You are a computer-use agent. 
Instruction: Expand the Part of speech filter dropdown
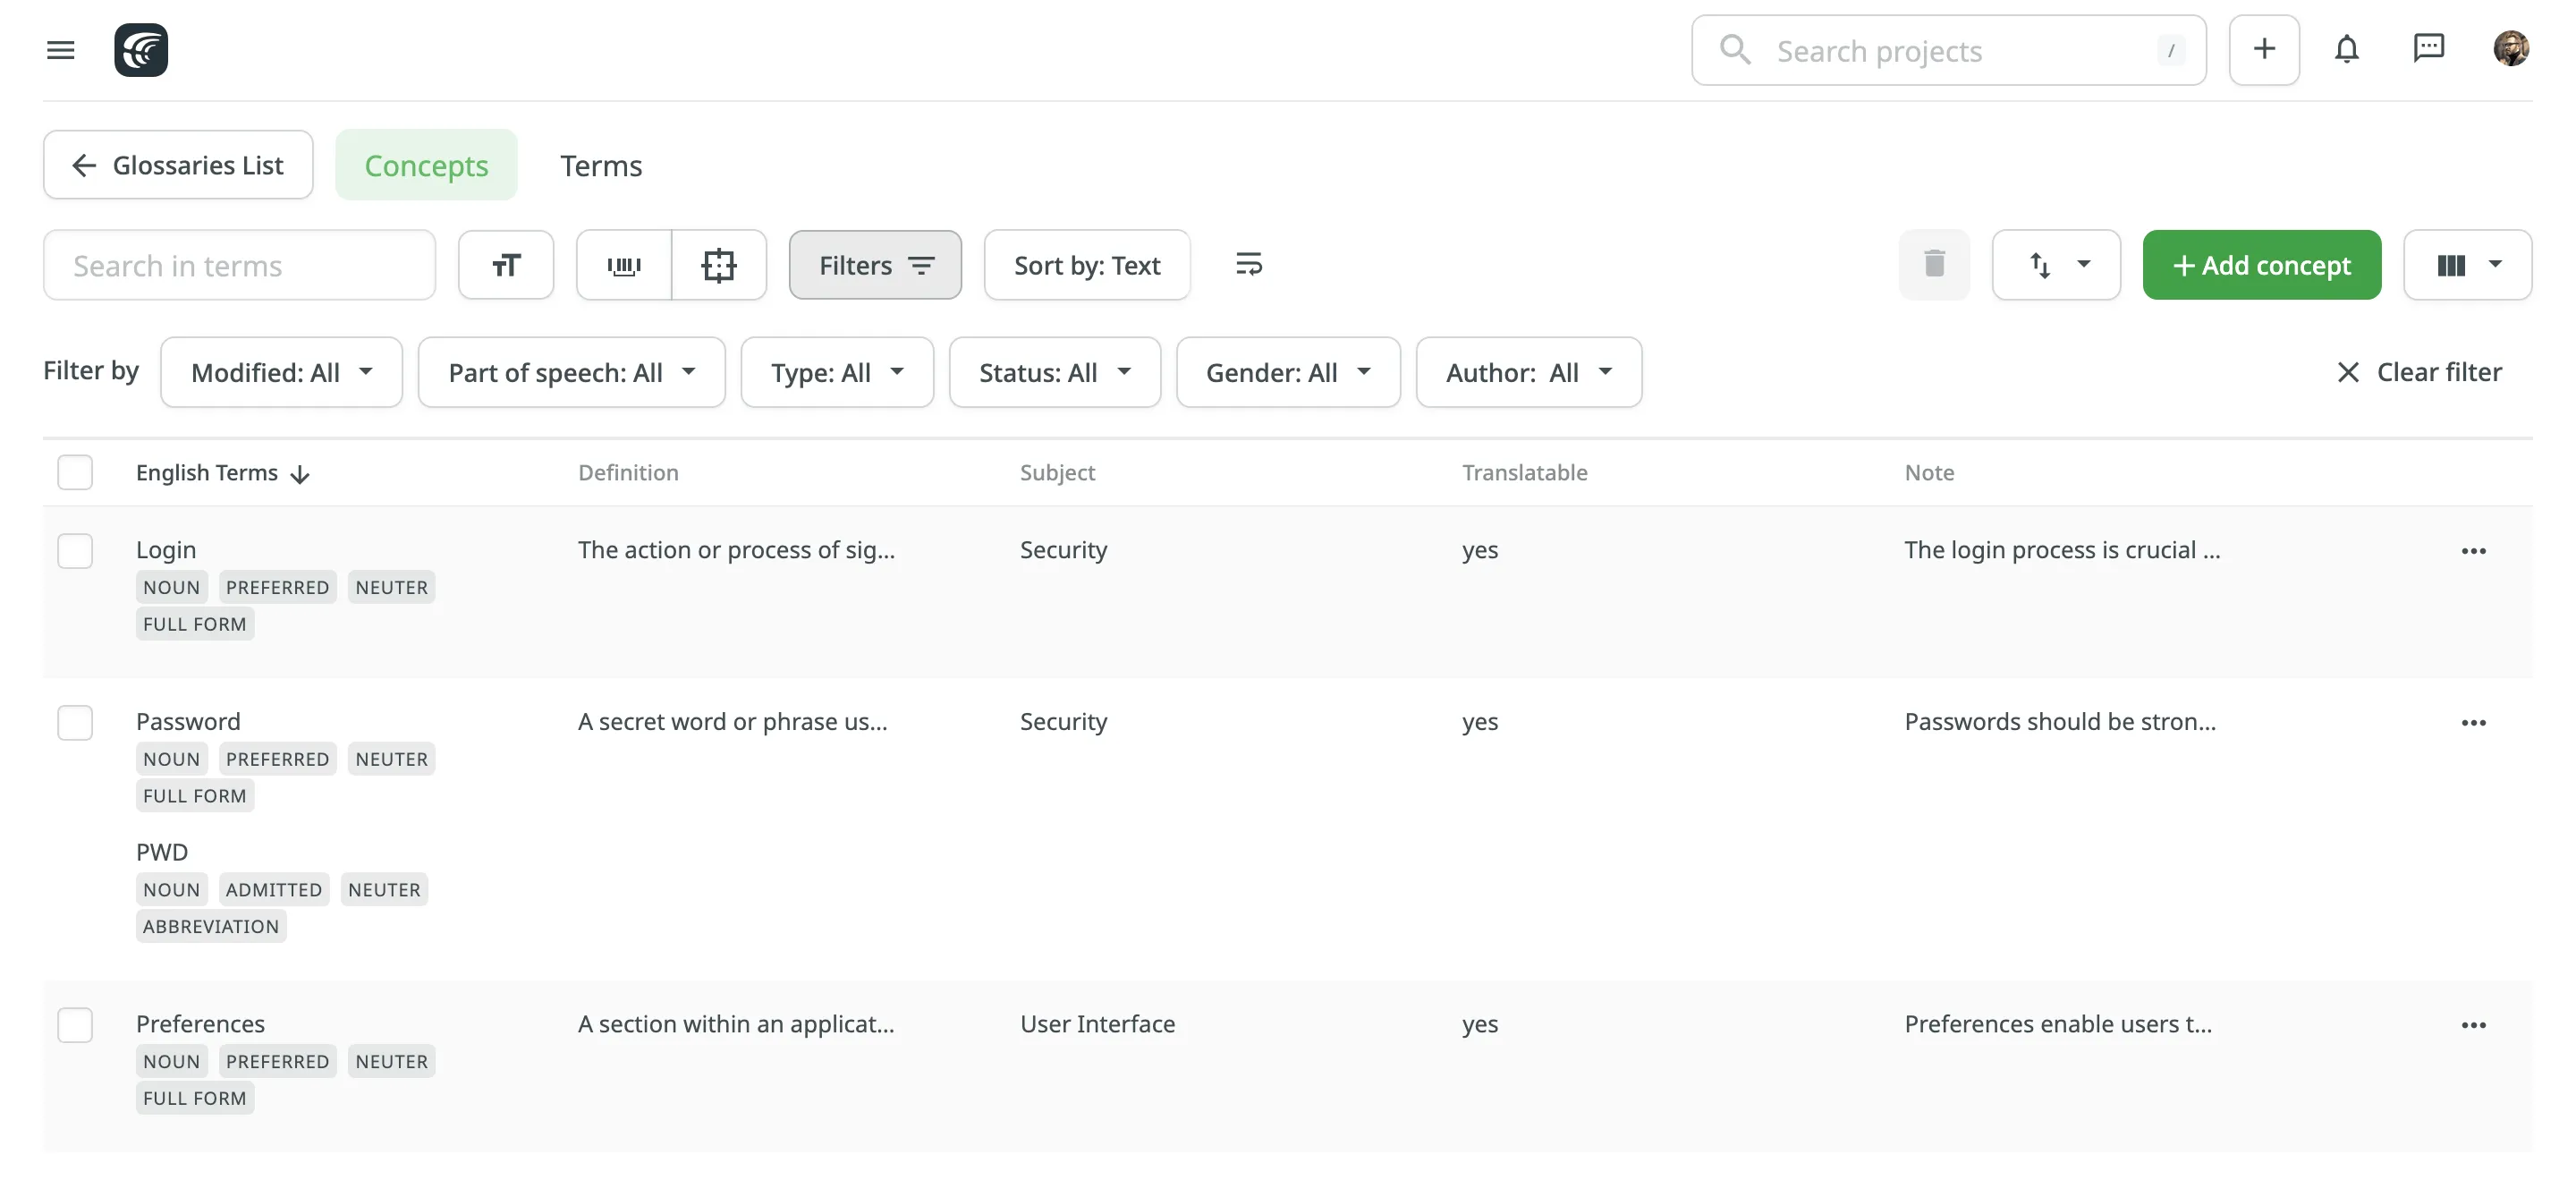click(571, 373)
